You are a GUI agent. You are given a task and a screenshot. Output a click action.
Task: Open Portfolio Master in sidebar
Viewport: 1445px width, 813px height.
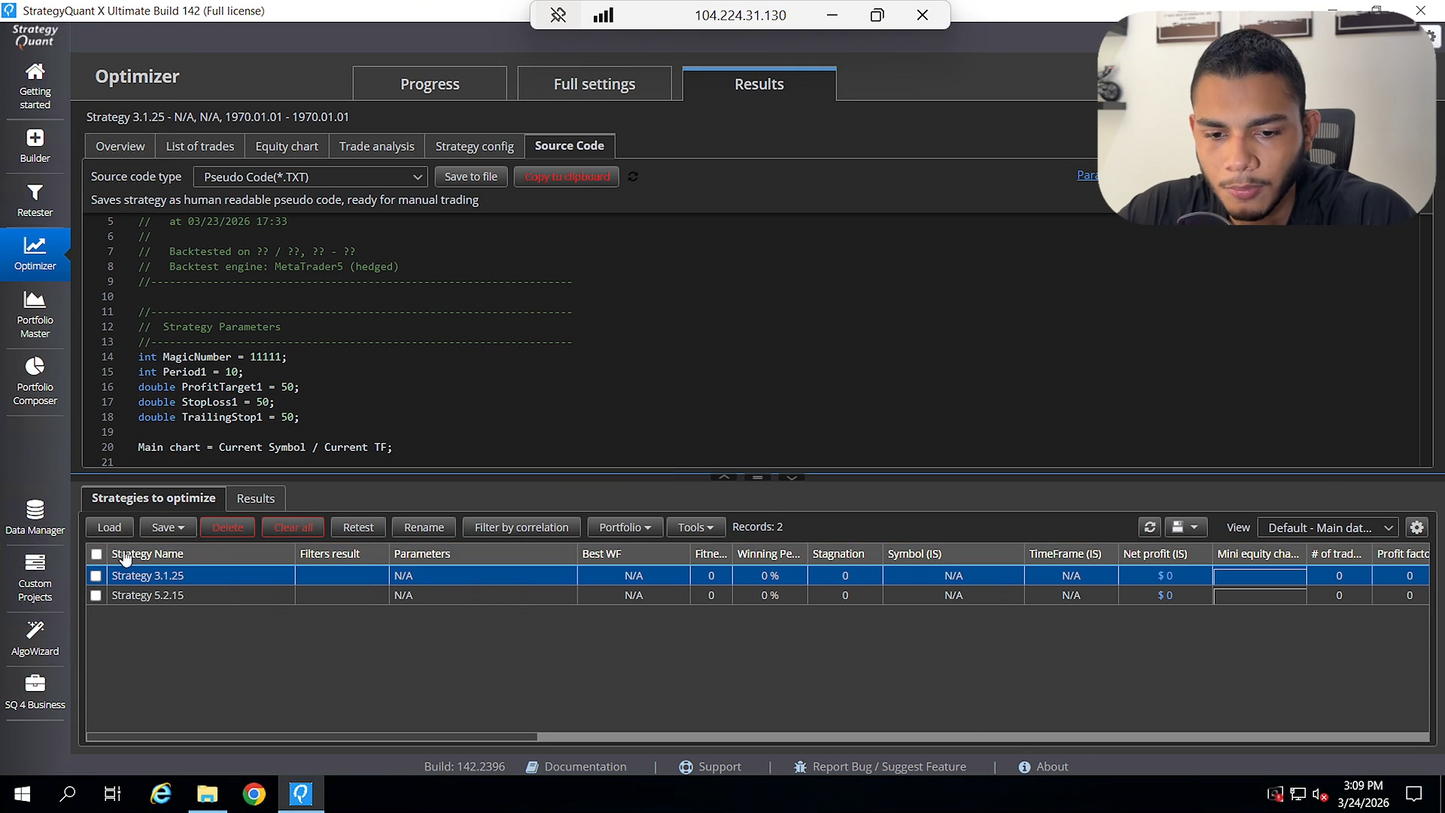coord(35,314)
